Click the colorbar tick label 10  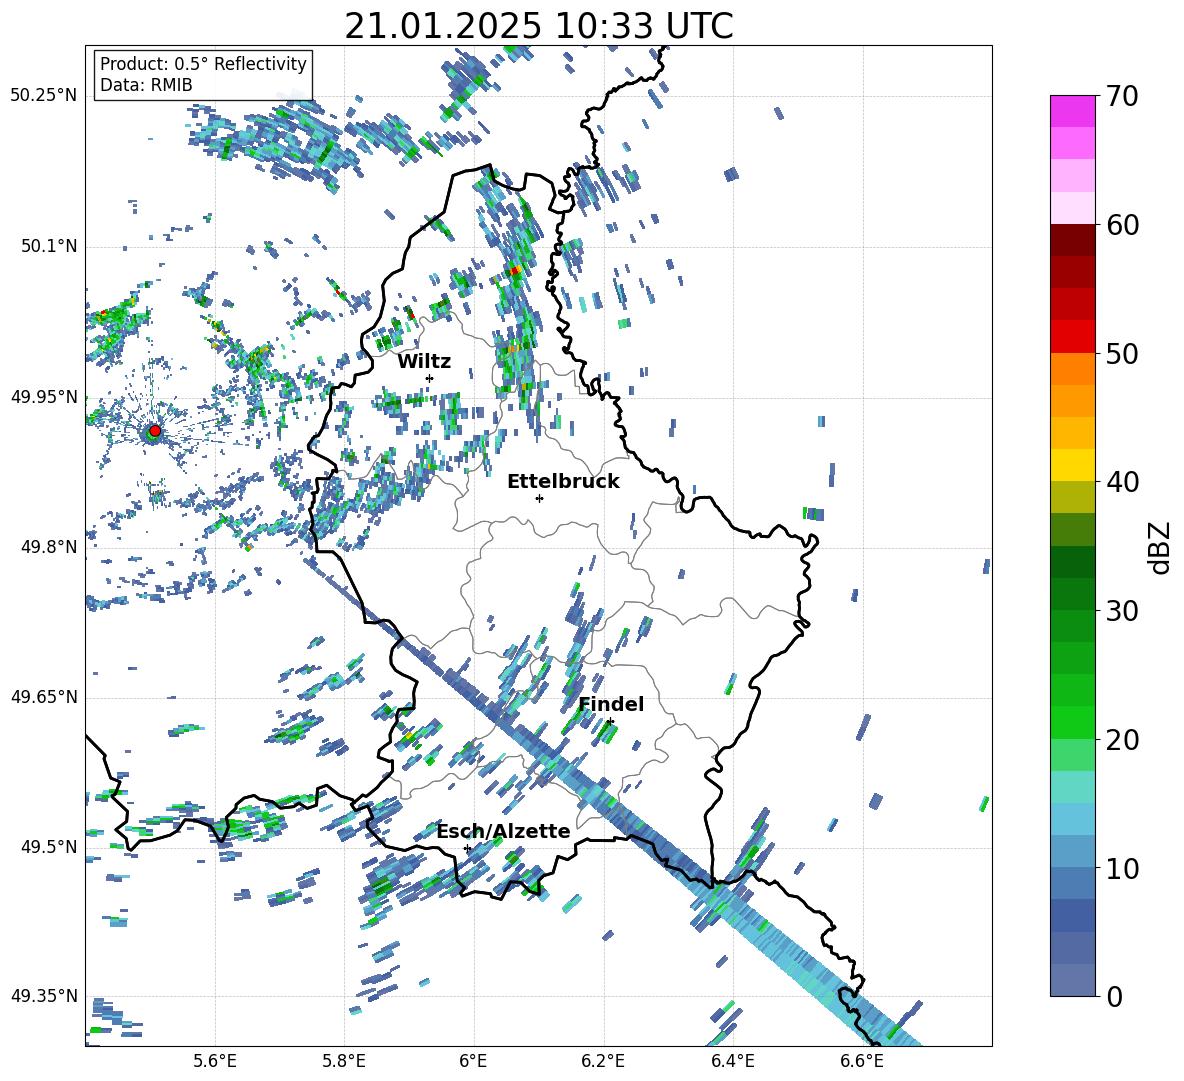pyautogui.click(x=1122, y=868)
